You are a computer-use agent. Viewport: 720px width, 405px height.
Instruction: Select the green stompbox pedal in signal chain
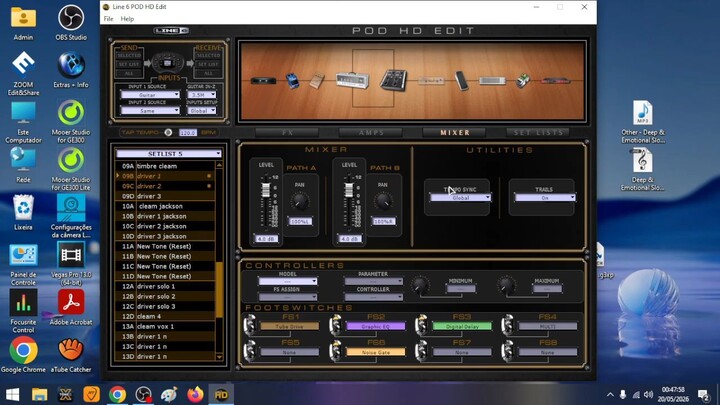point(523,80)
